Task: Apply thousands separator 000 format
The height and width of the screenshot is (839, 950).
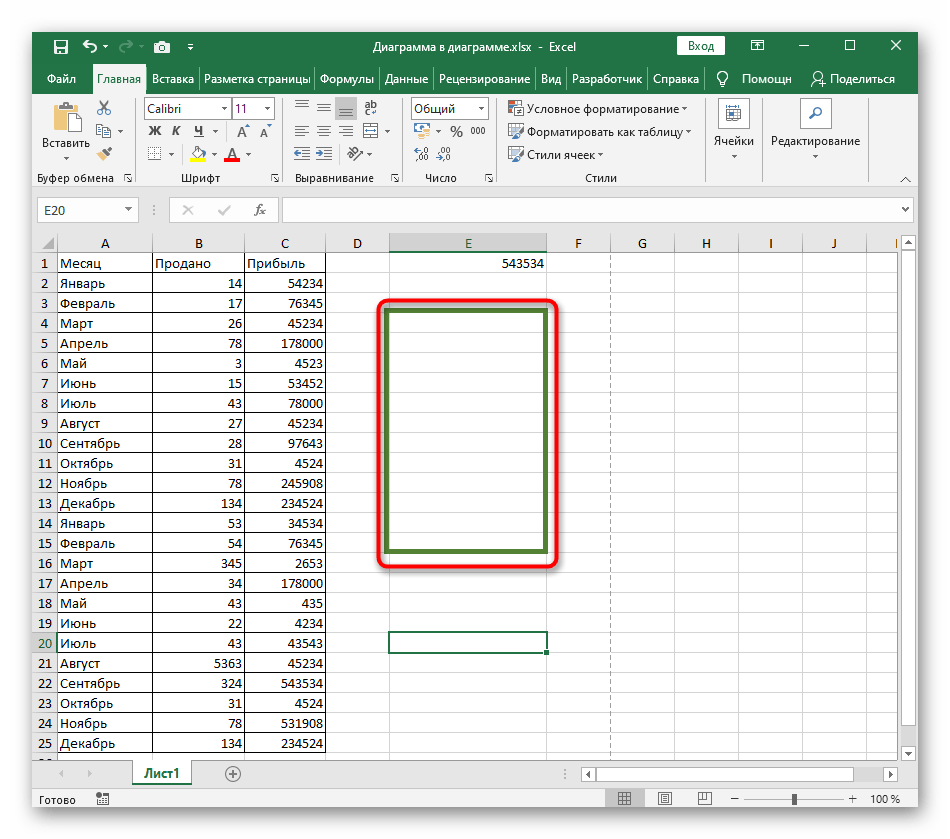Action: [x=478, y=131]
